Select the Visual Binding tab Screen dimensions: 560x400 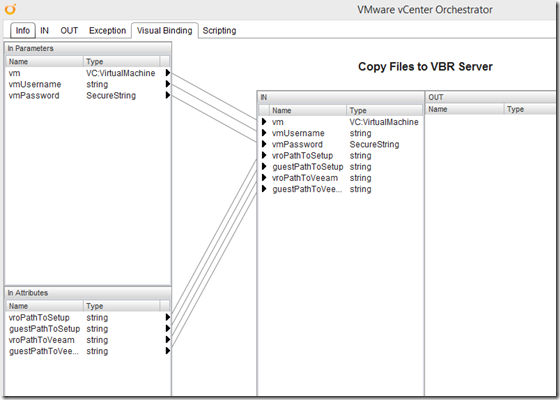pos(165,30)
